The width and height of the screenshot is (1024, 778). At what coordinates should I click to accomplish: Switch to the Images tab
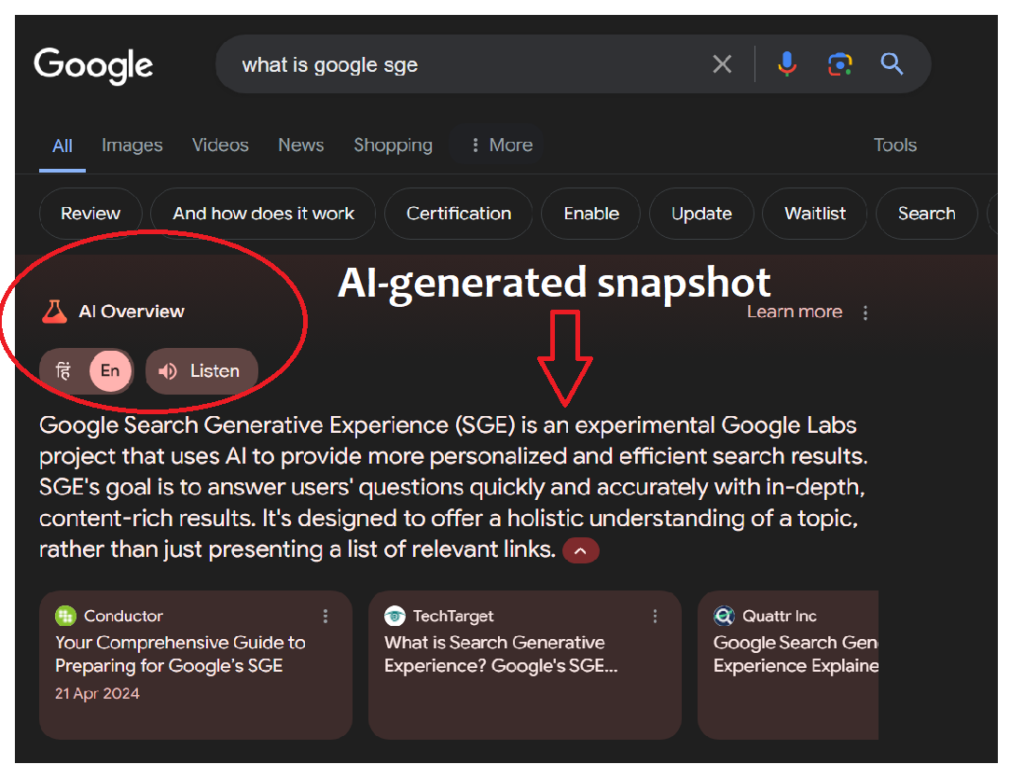(132, 145)
